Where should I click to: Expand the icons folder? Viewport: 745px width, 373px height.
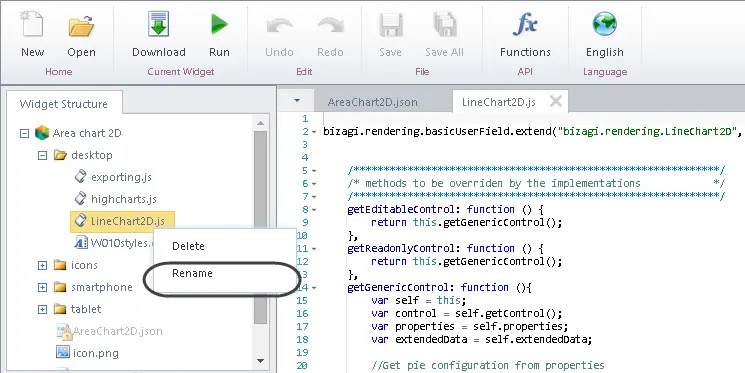(x=43, y=265)
